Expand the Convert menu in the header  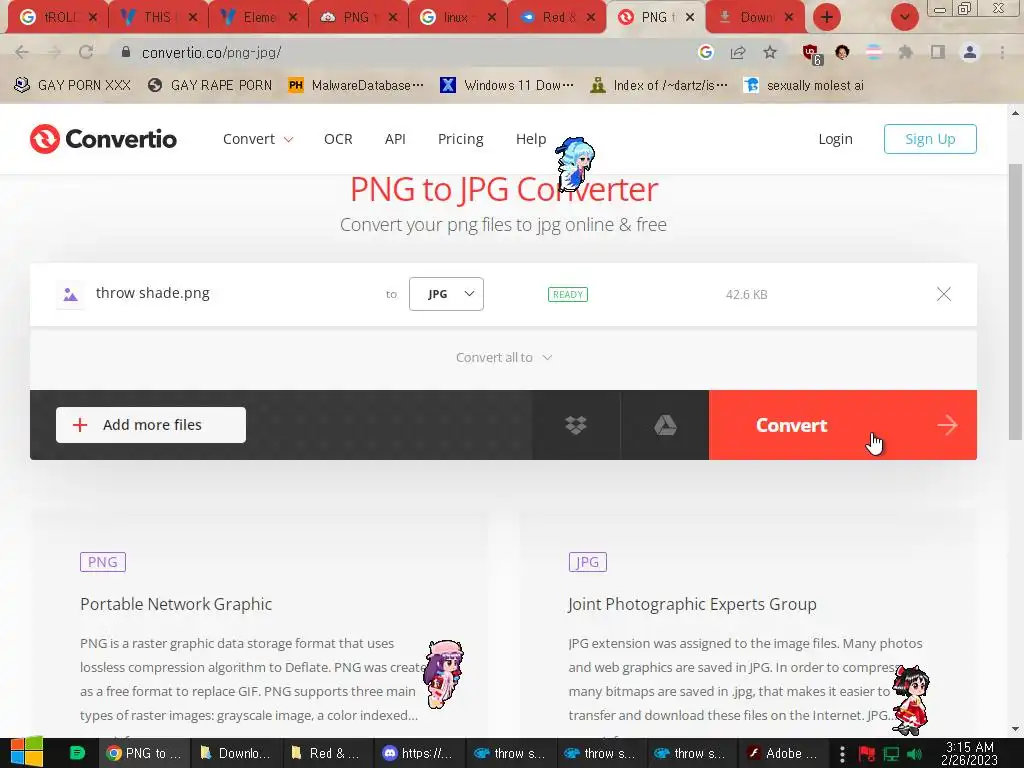(258, 139)
